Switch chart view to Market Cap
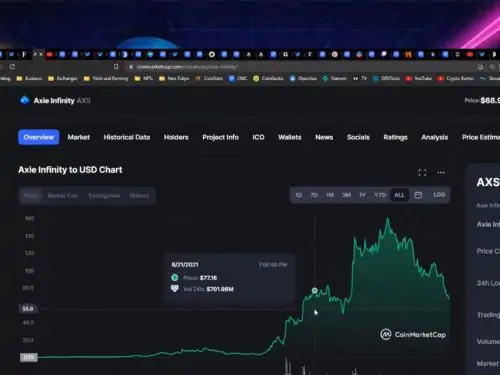500x375 pixels. 63,196
